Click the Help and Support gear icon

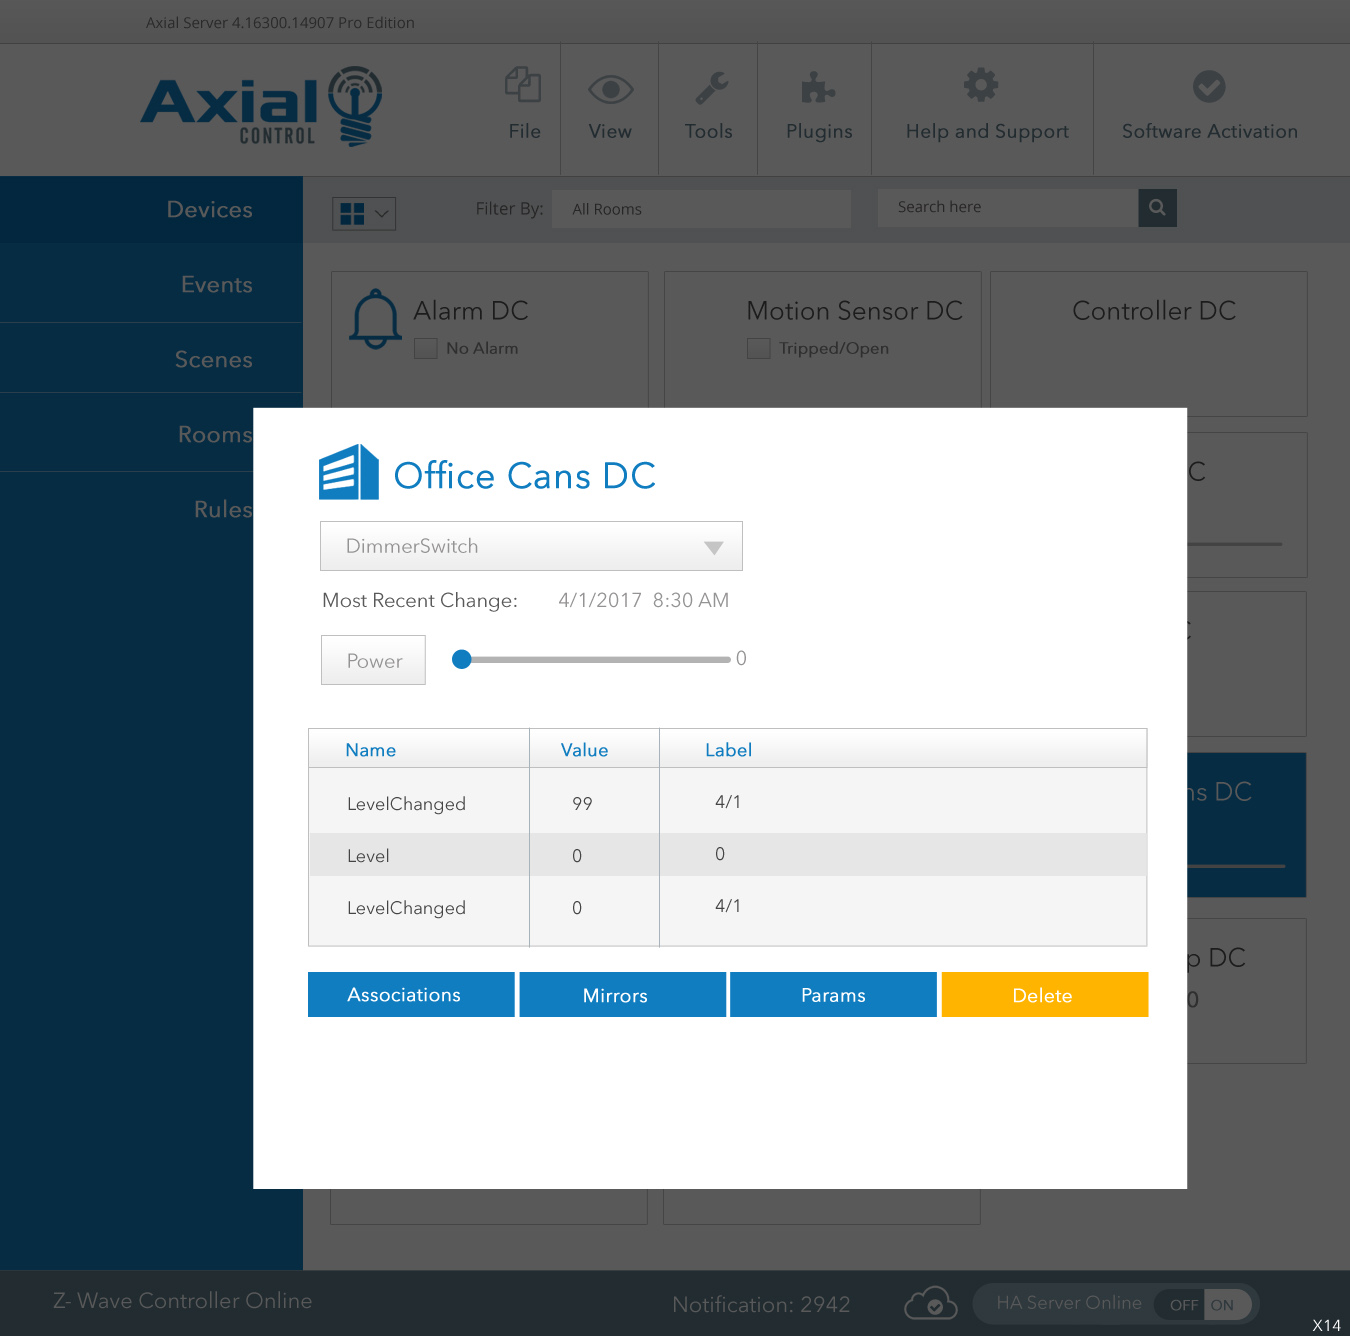981,85
